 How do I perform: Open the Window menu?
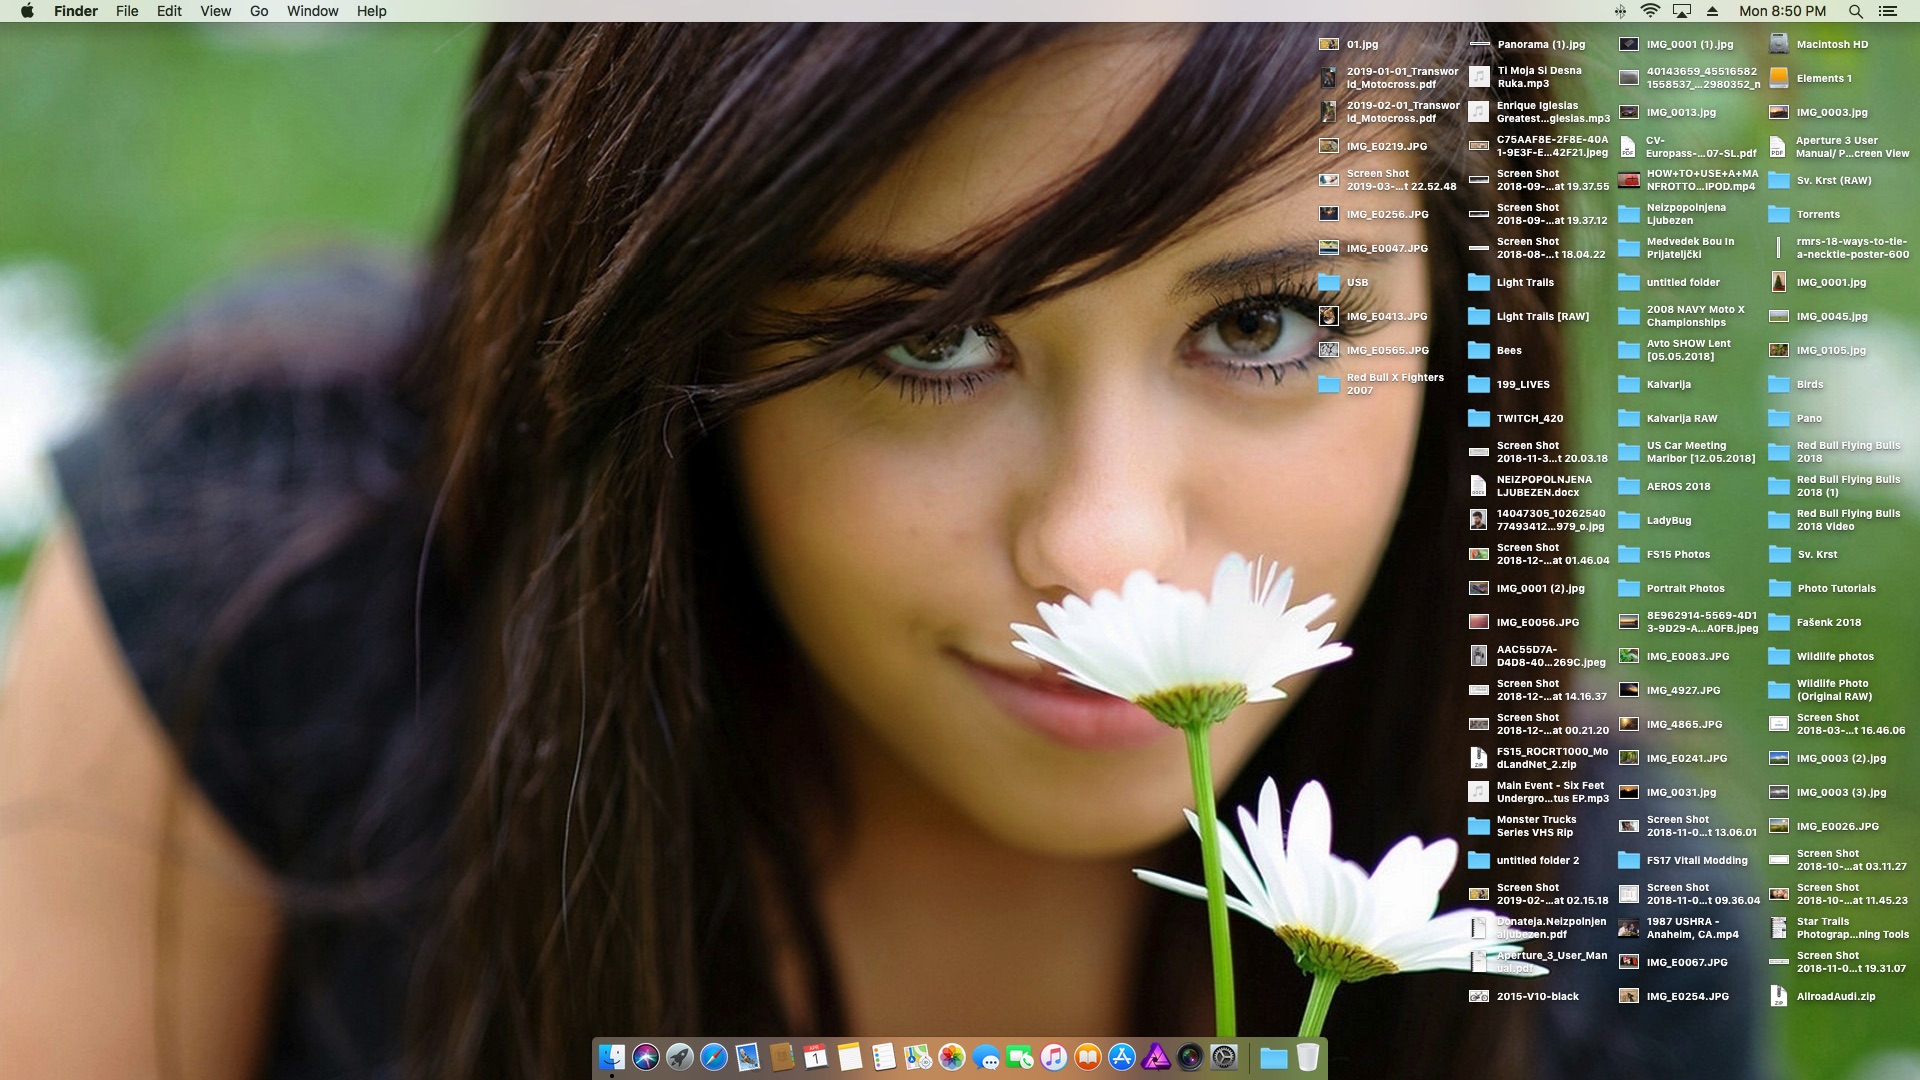313,11
